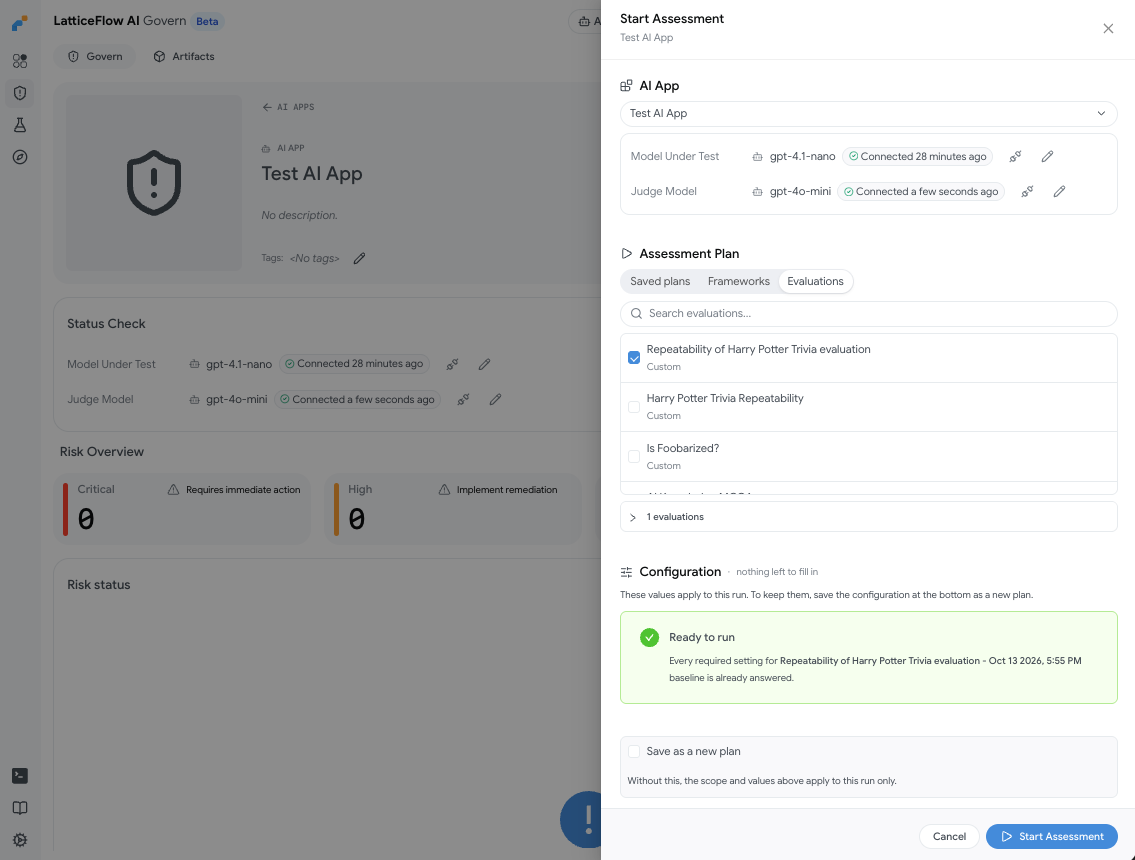Viewport: 1135px width, 860px height.
Task: Go back via AI APPS link
Action: pyautogui.click(x=288, y=107)
